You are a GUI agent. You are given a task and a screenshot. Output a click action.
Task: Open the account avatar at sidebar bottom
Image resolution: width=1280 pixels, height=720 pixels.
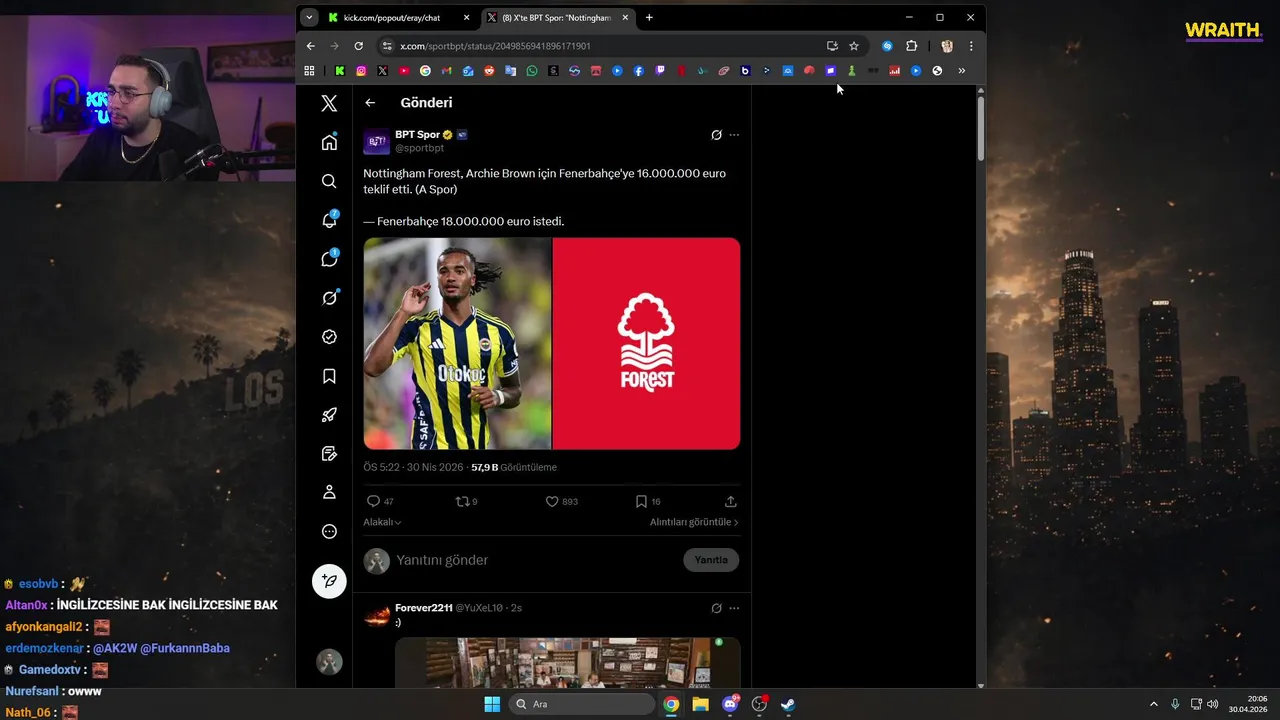click(329, 661)
